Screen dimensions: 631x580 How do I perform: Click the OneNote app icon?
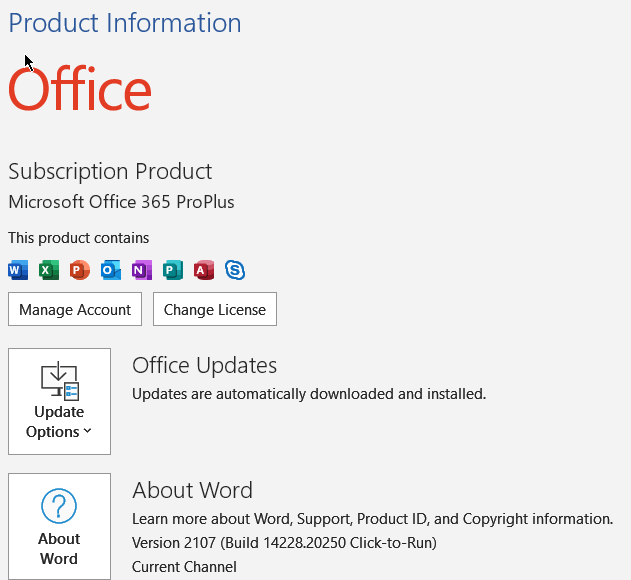click(x=142, y=270)
